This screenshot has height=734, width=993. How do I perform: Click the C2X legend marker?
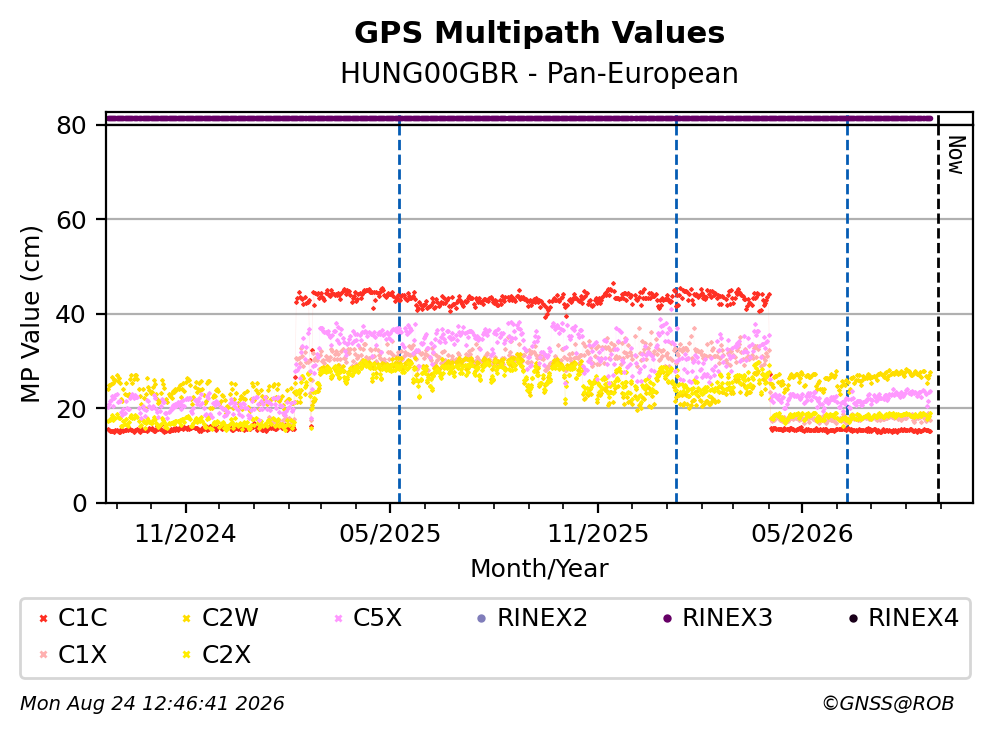point(186,655)
